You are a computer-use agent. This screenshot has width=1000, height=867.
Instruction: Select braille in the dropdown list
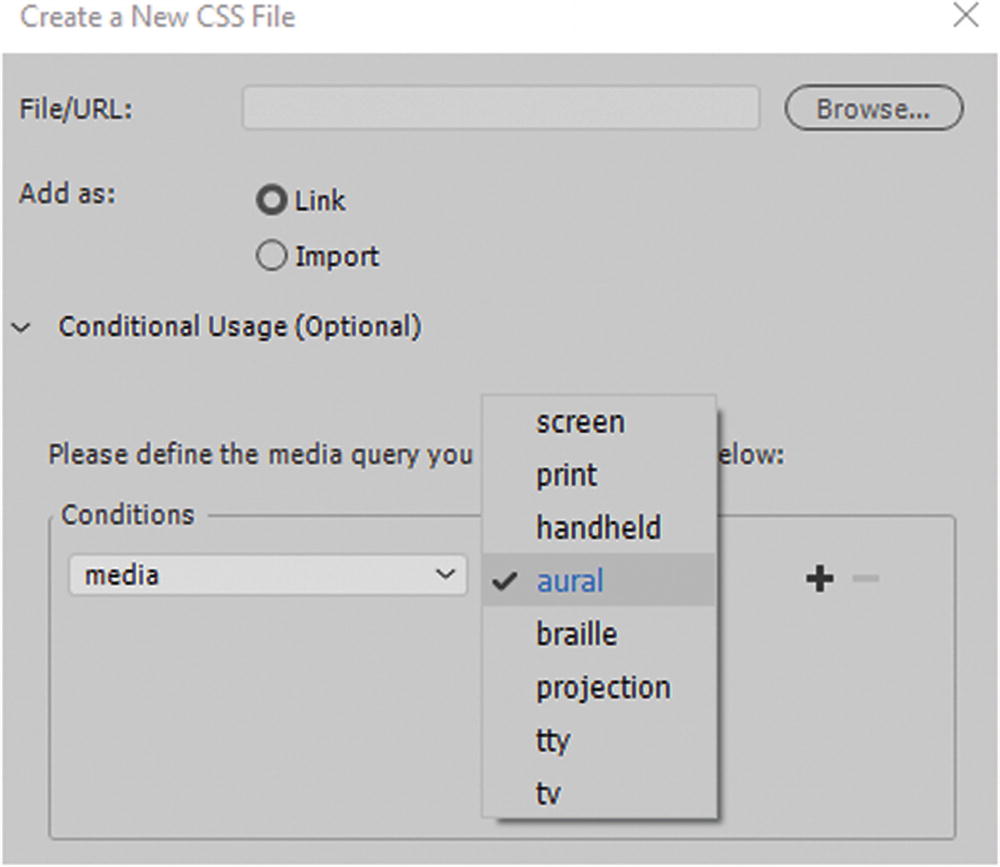point(576,634)
